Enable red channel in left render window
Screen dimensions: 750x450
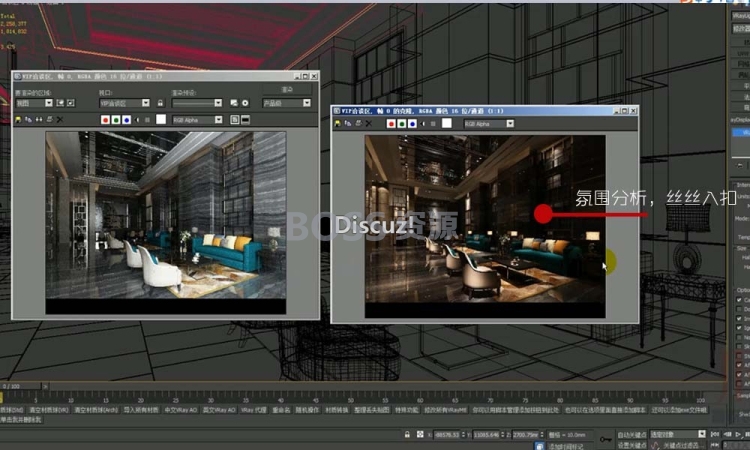click(x=106, y=120)
